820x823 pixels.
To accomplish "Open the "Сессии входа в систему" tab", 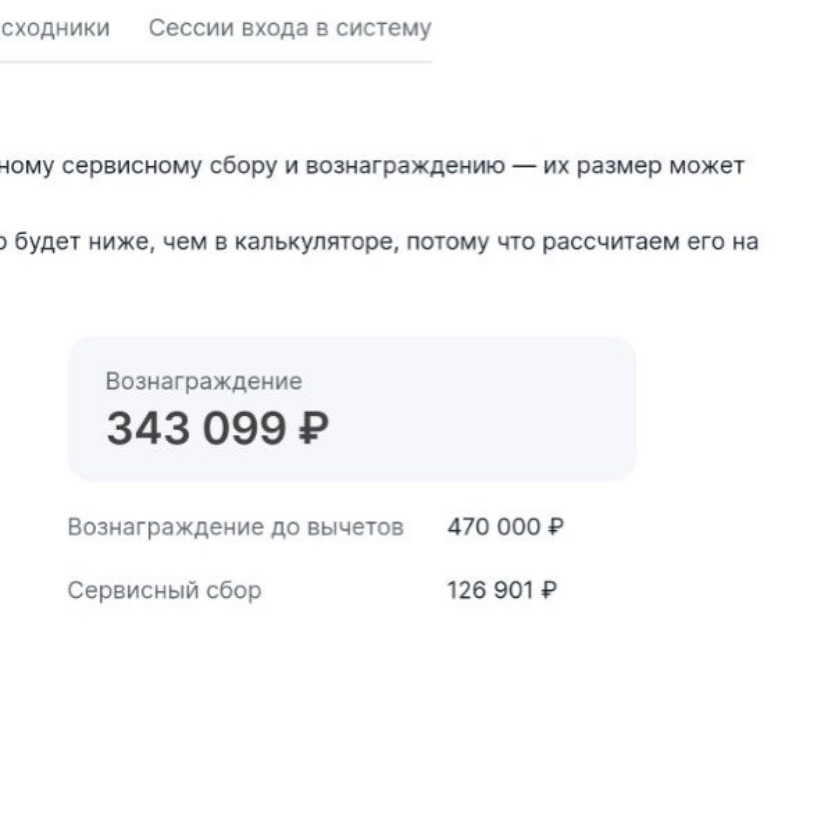I will [290, 29].
